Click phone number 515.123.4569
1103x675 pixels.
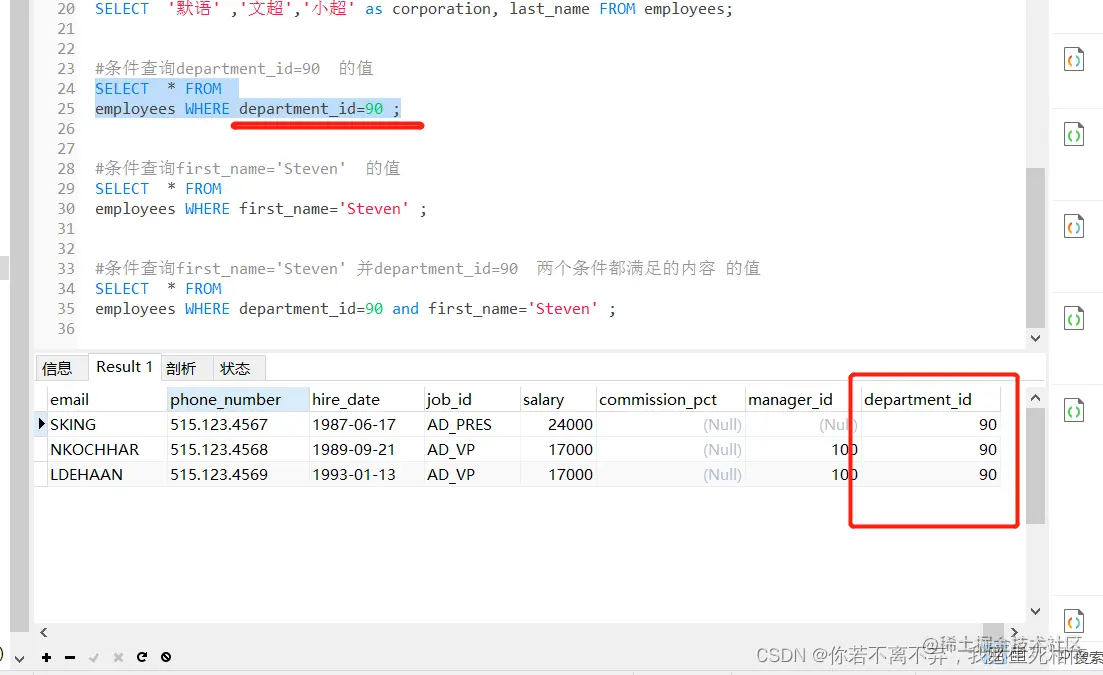(238, 475)
